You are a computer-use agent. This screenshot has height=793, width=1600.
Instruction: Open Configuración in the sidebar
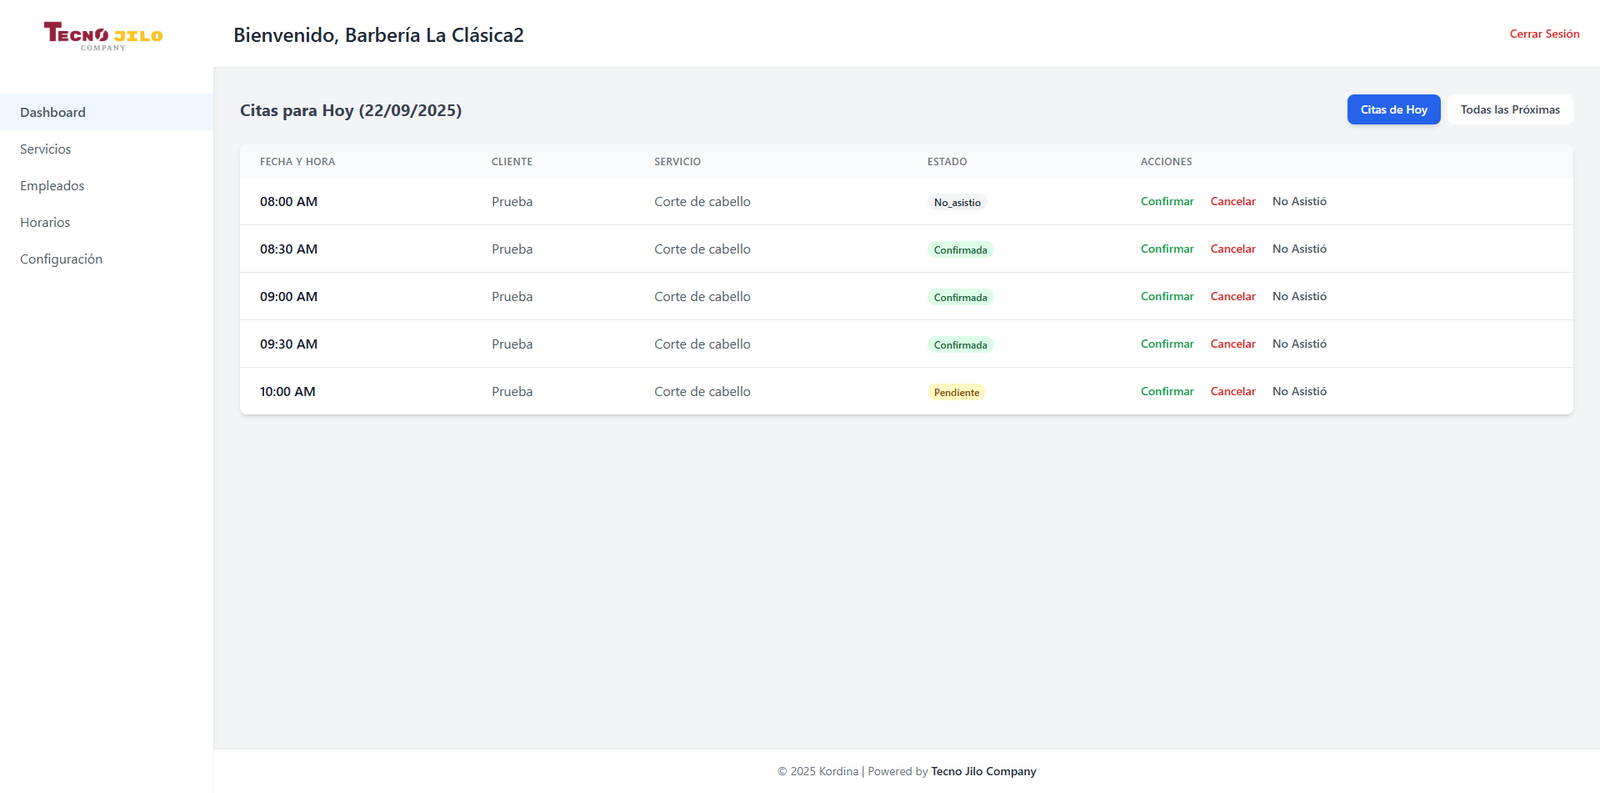[61, 259]
